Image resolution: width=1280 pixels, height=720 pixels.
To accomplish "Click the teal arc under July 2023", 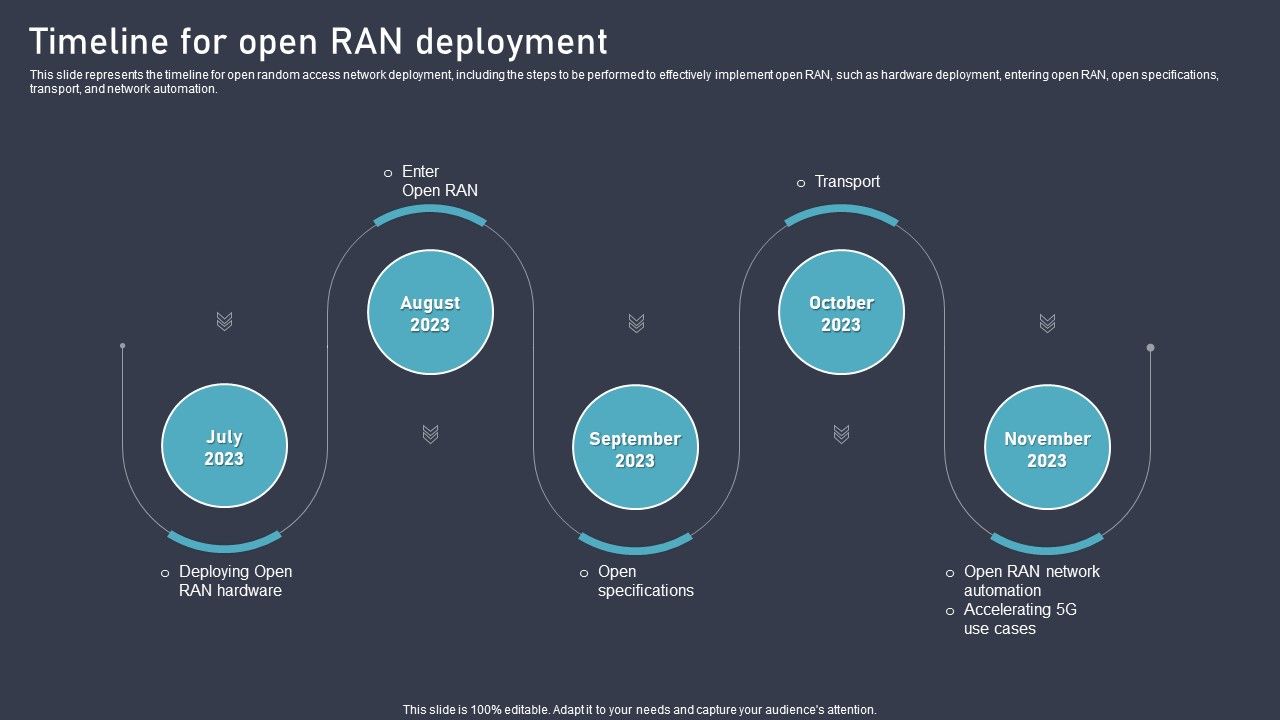I will click(224, 545).
